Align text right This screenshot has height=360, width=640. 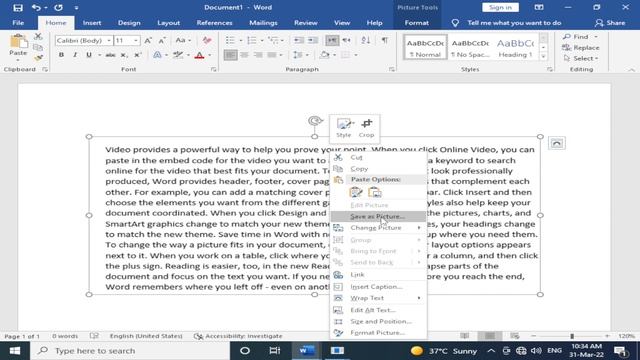point(258,55)
